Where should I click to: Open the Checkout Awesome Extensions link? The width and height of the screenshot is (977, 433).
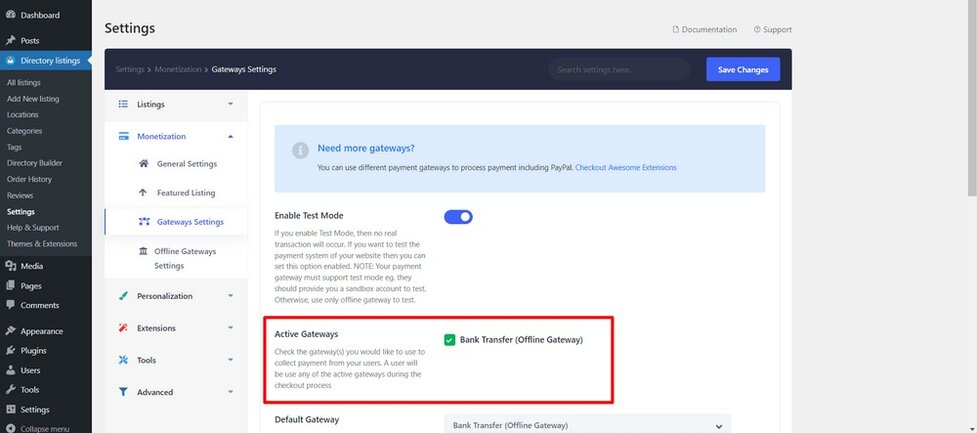coord(625,167)
